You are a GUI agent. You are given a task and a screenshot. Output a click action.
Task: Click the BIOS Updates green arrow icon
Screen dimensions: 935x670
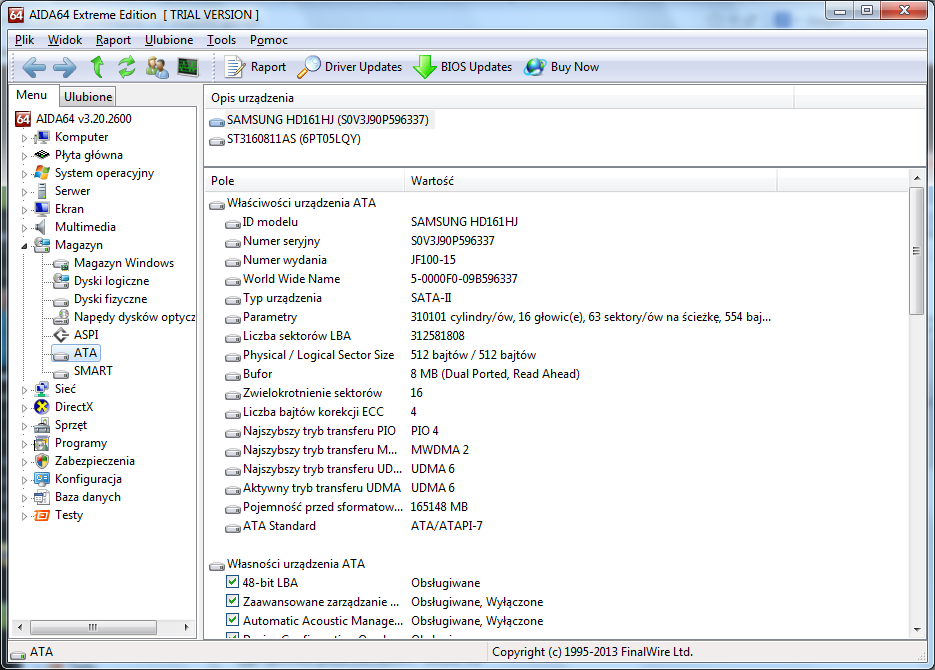coord(425,67)
